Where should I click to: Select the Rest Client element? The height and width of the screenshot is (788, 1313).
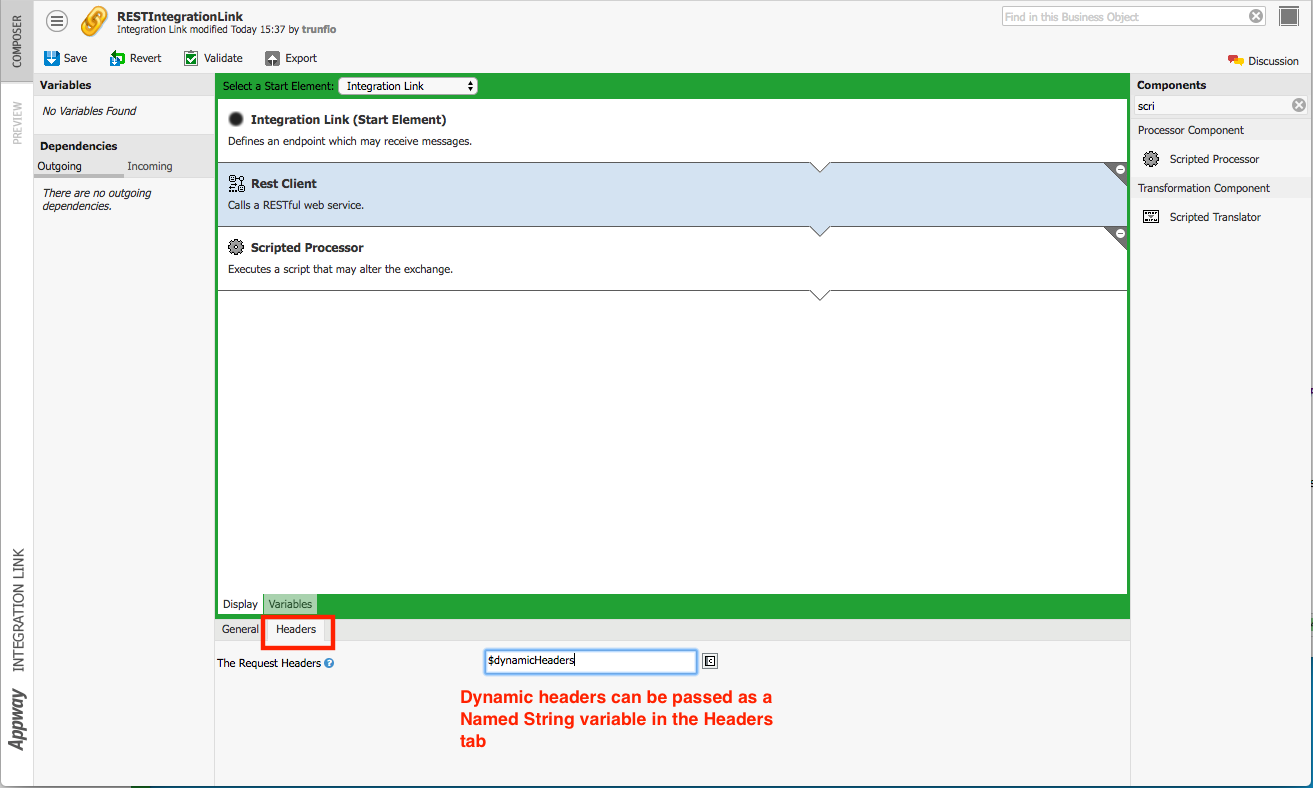coord(672,194)
